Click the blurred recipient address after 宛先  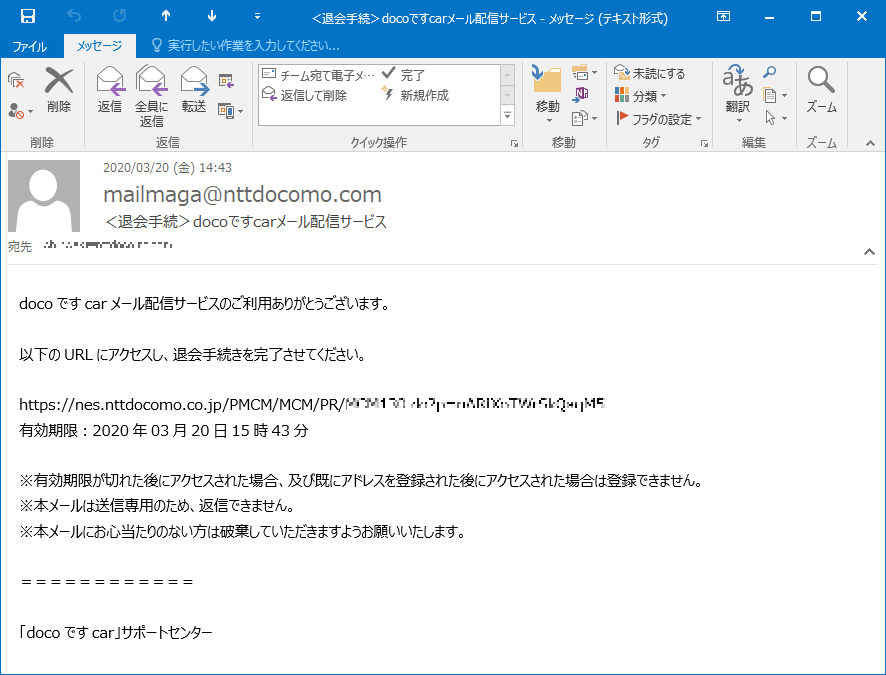point(107,246)
